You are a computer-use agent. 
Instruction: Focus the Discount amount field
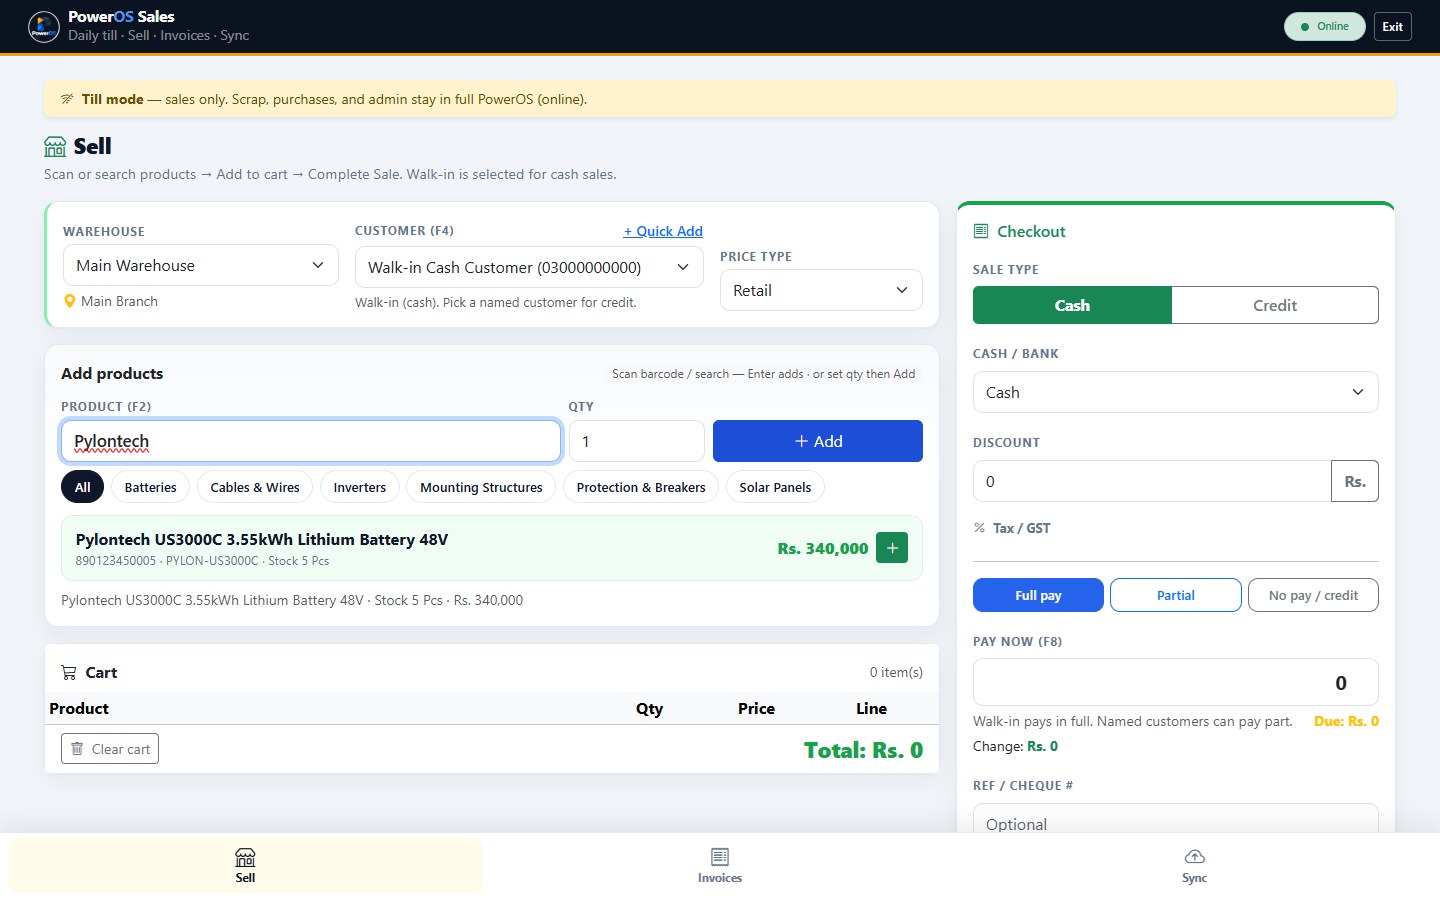pyautogui.click(x=1152, y=481)
